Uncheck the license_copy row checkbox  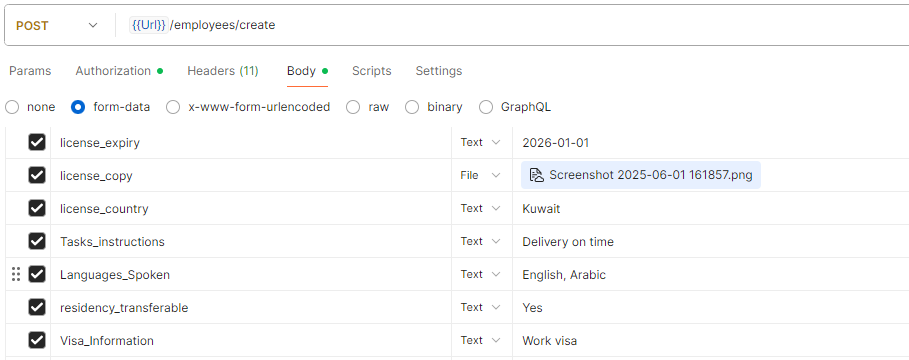[37, 175]
